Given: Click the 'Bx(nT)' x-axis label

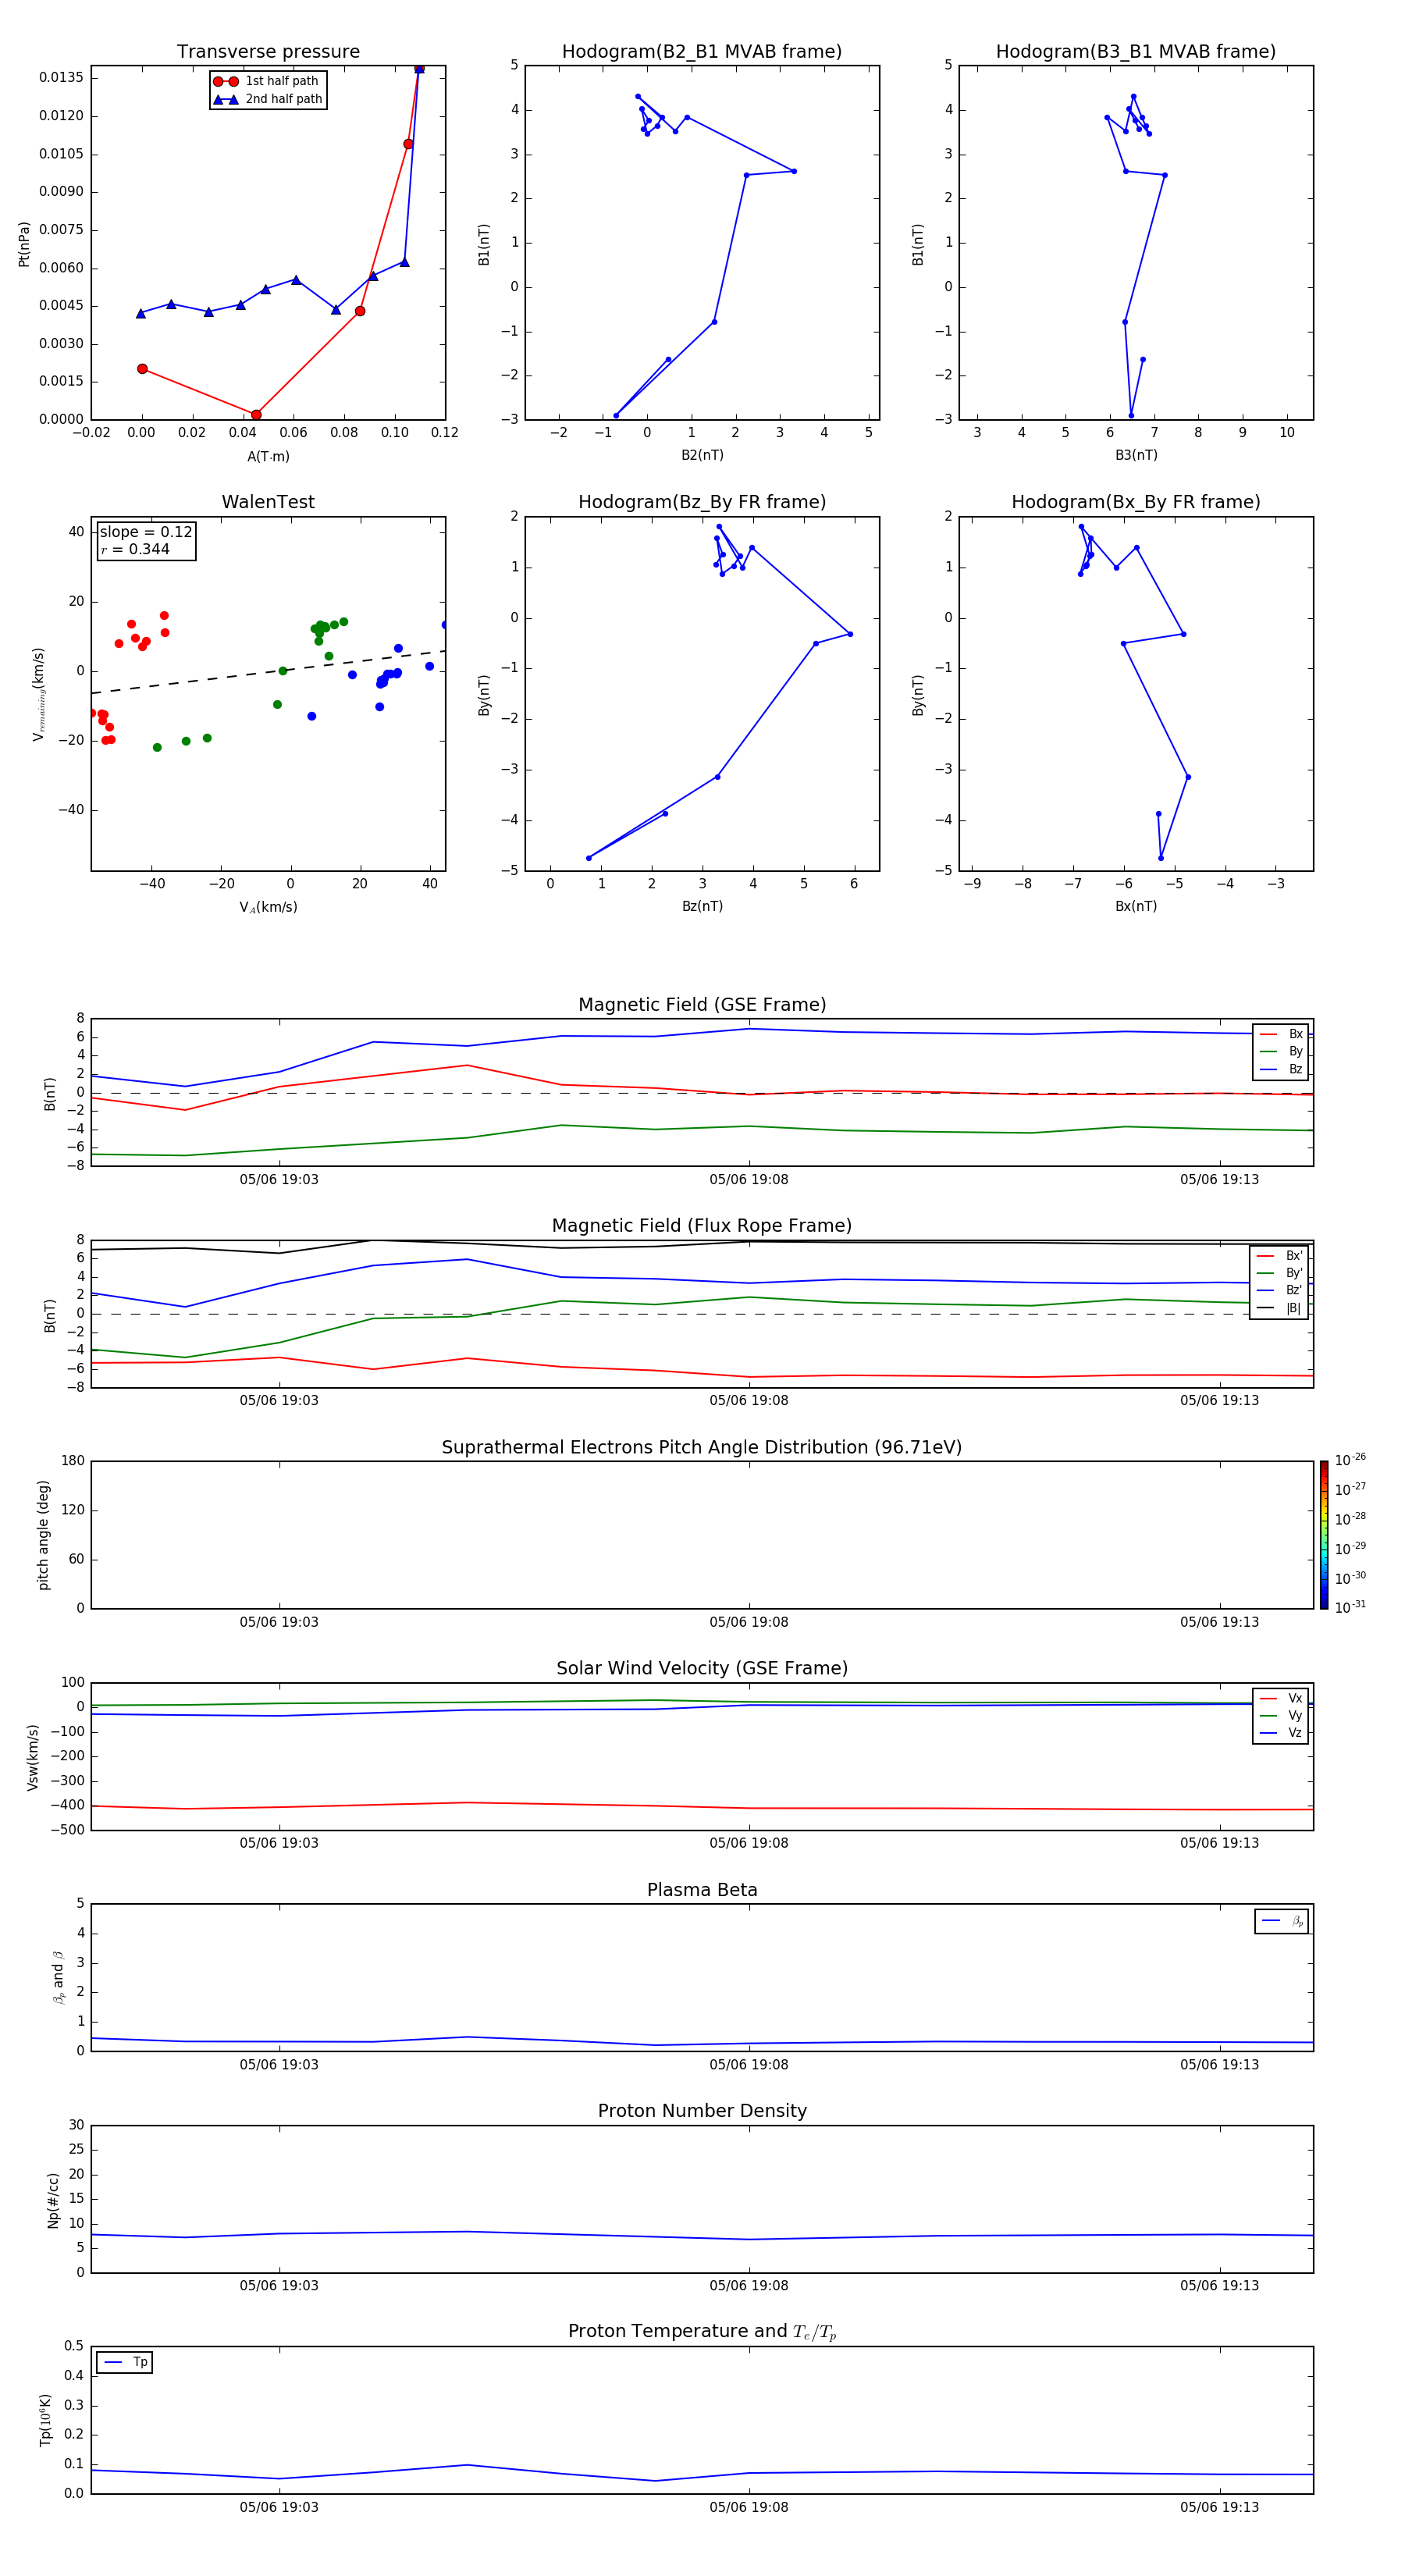Looking at the screenshot, I should [1136, 906].
